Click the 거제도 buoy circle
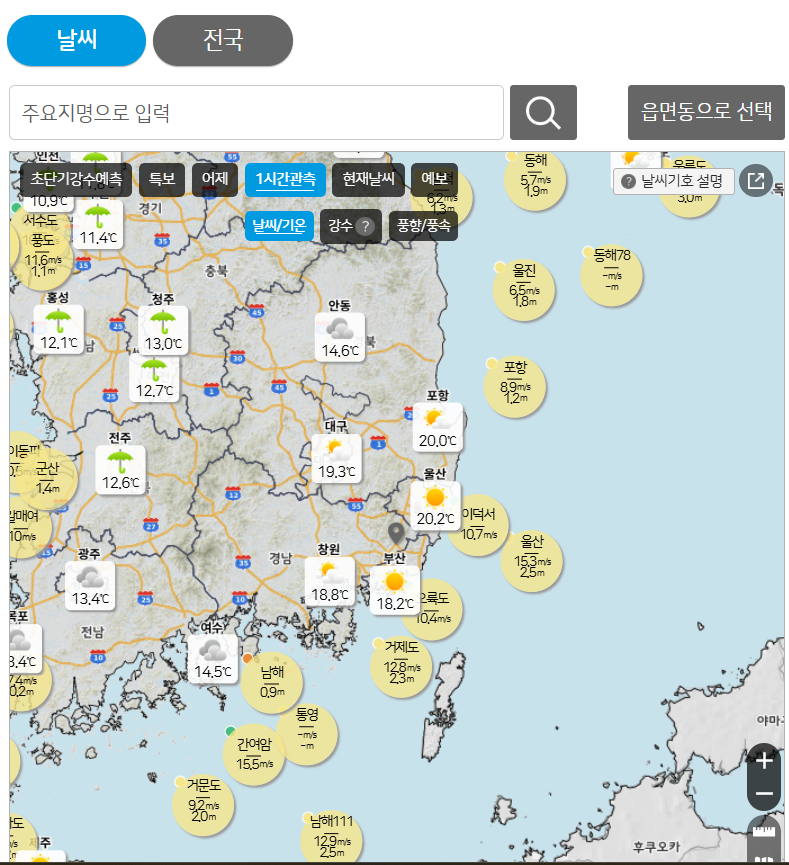This screenshot has height=865, width=789. pos(401,667)
